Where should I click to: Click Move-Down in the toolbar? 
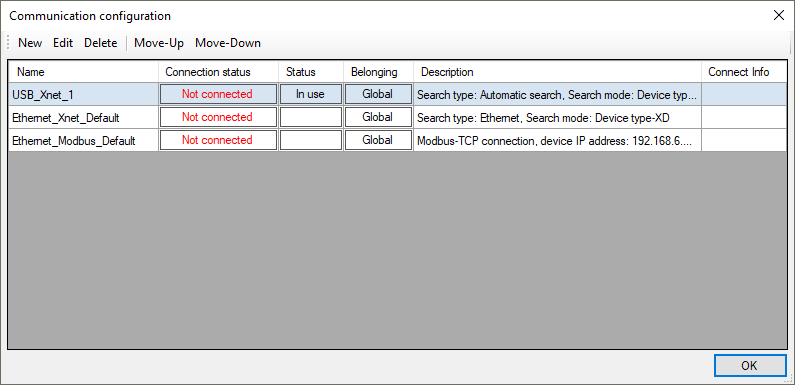tap(228, 43)
